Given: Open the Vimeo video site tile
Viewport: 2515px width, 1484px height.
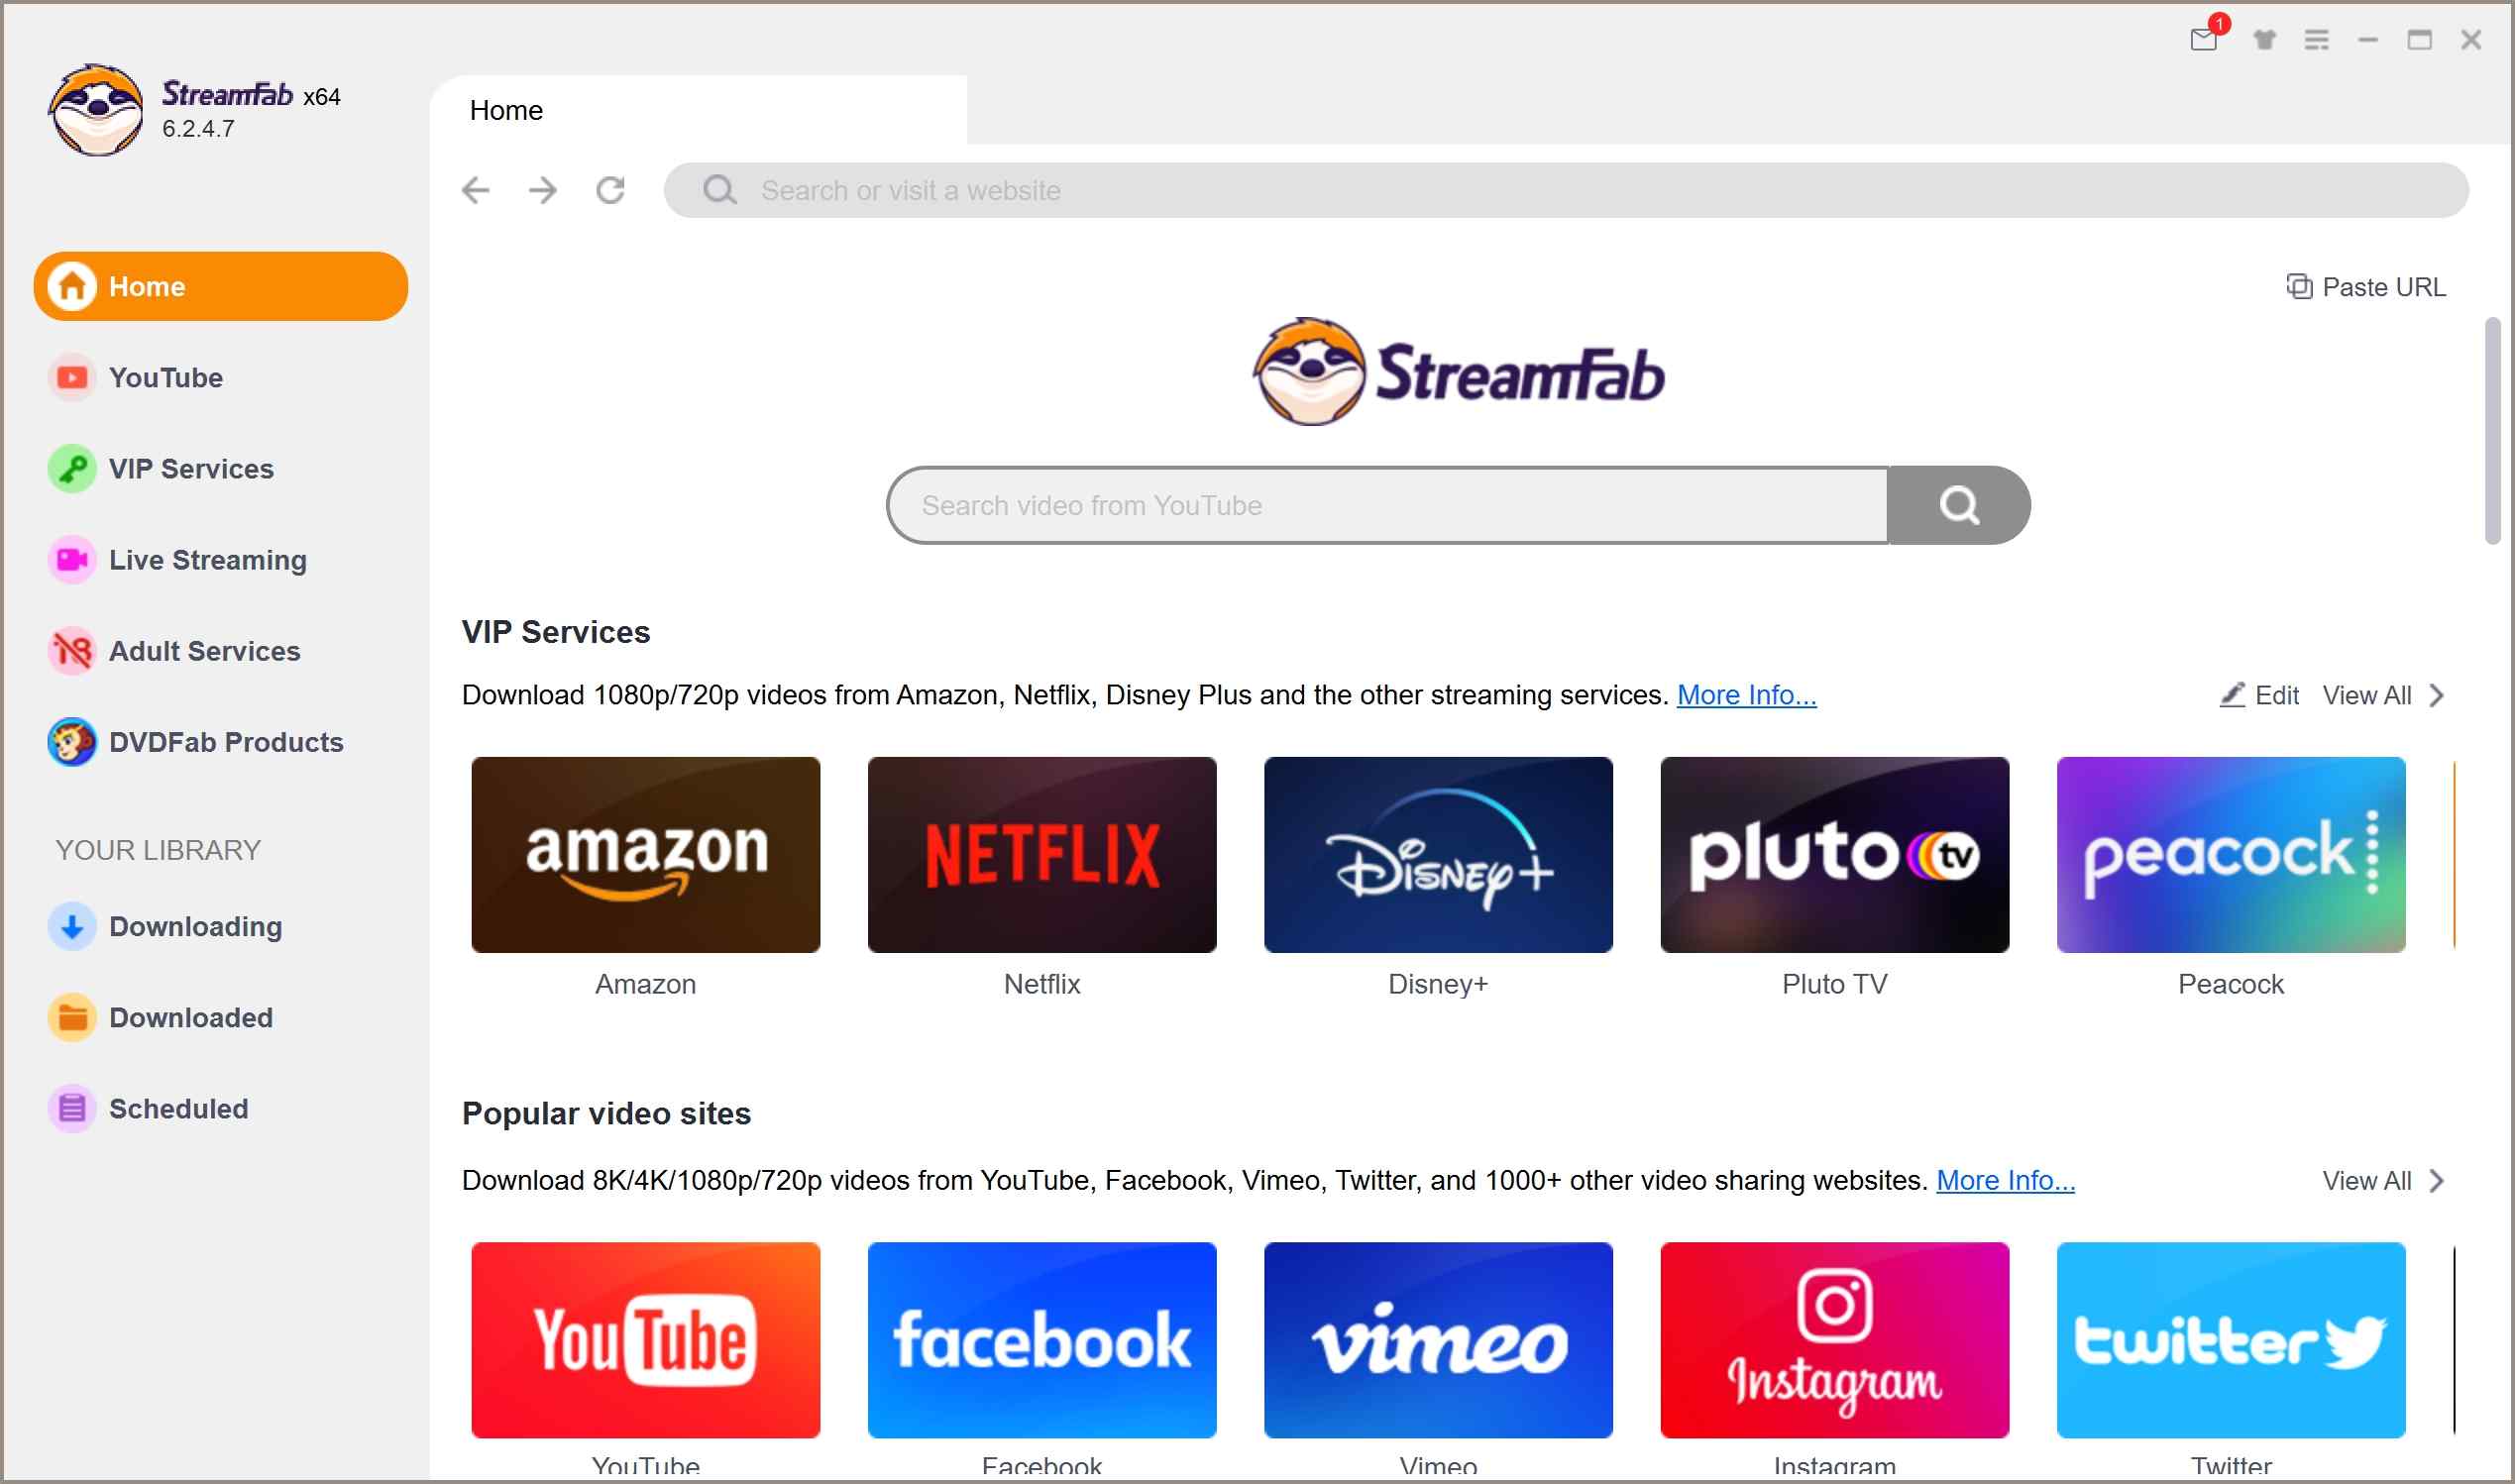Looking at the screenshot, I should (x=1438, y=1340).
